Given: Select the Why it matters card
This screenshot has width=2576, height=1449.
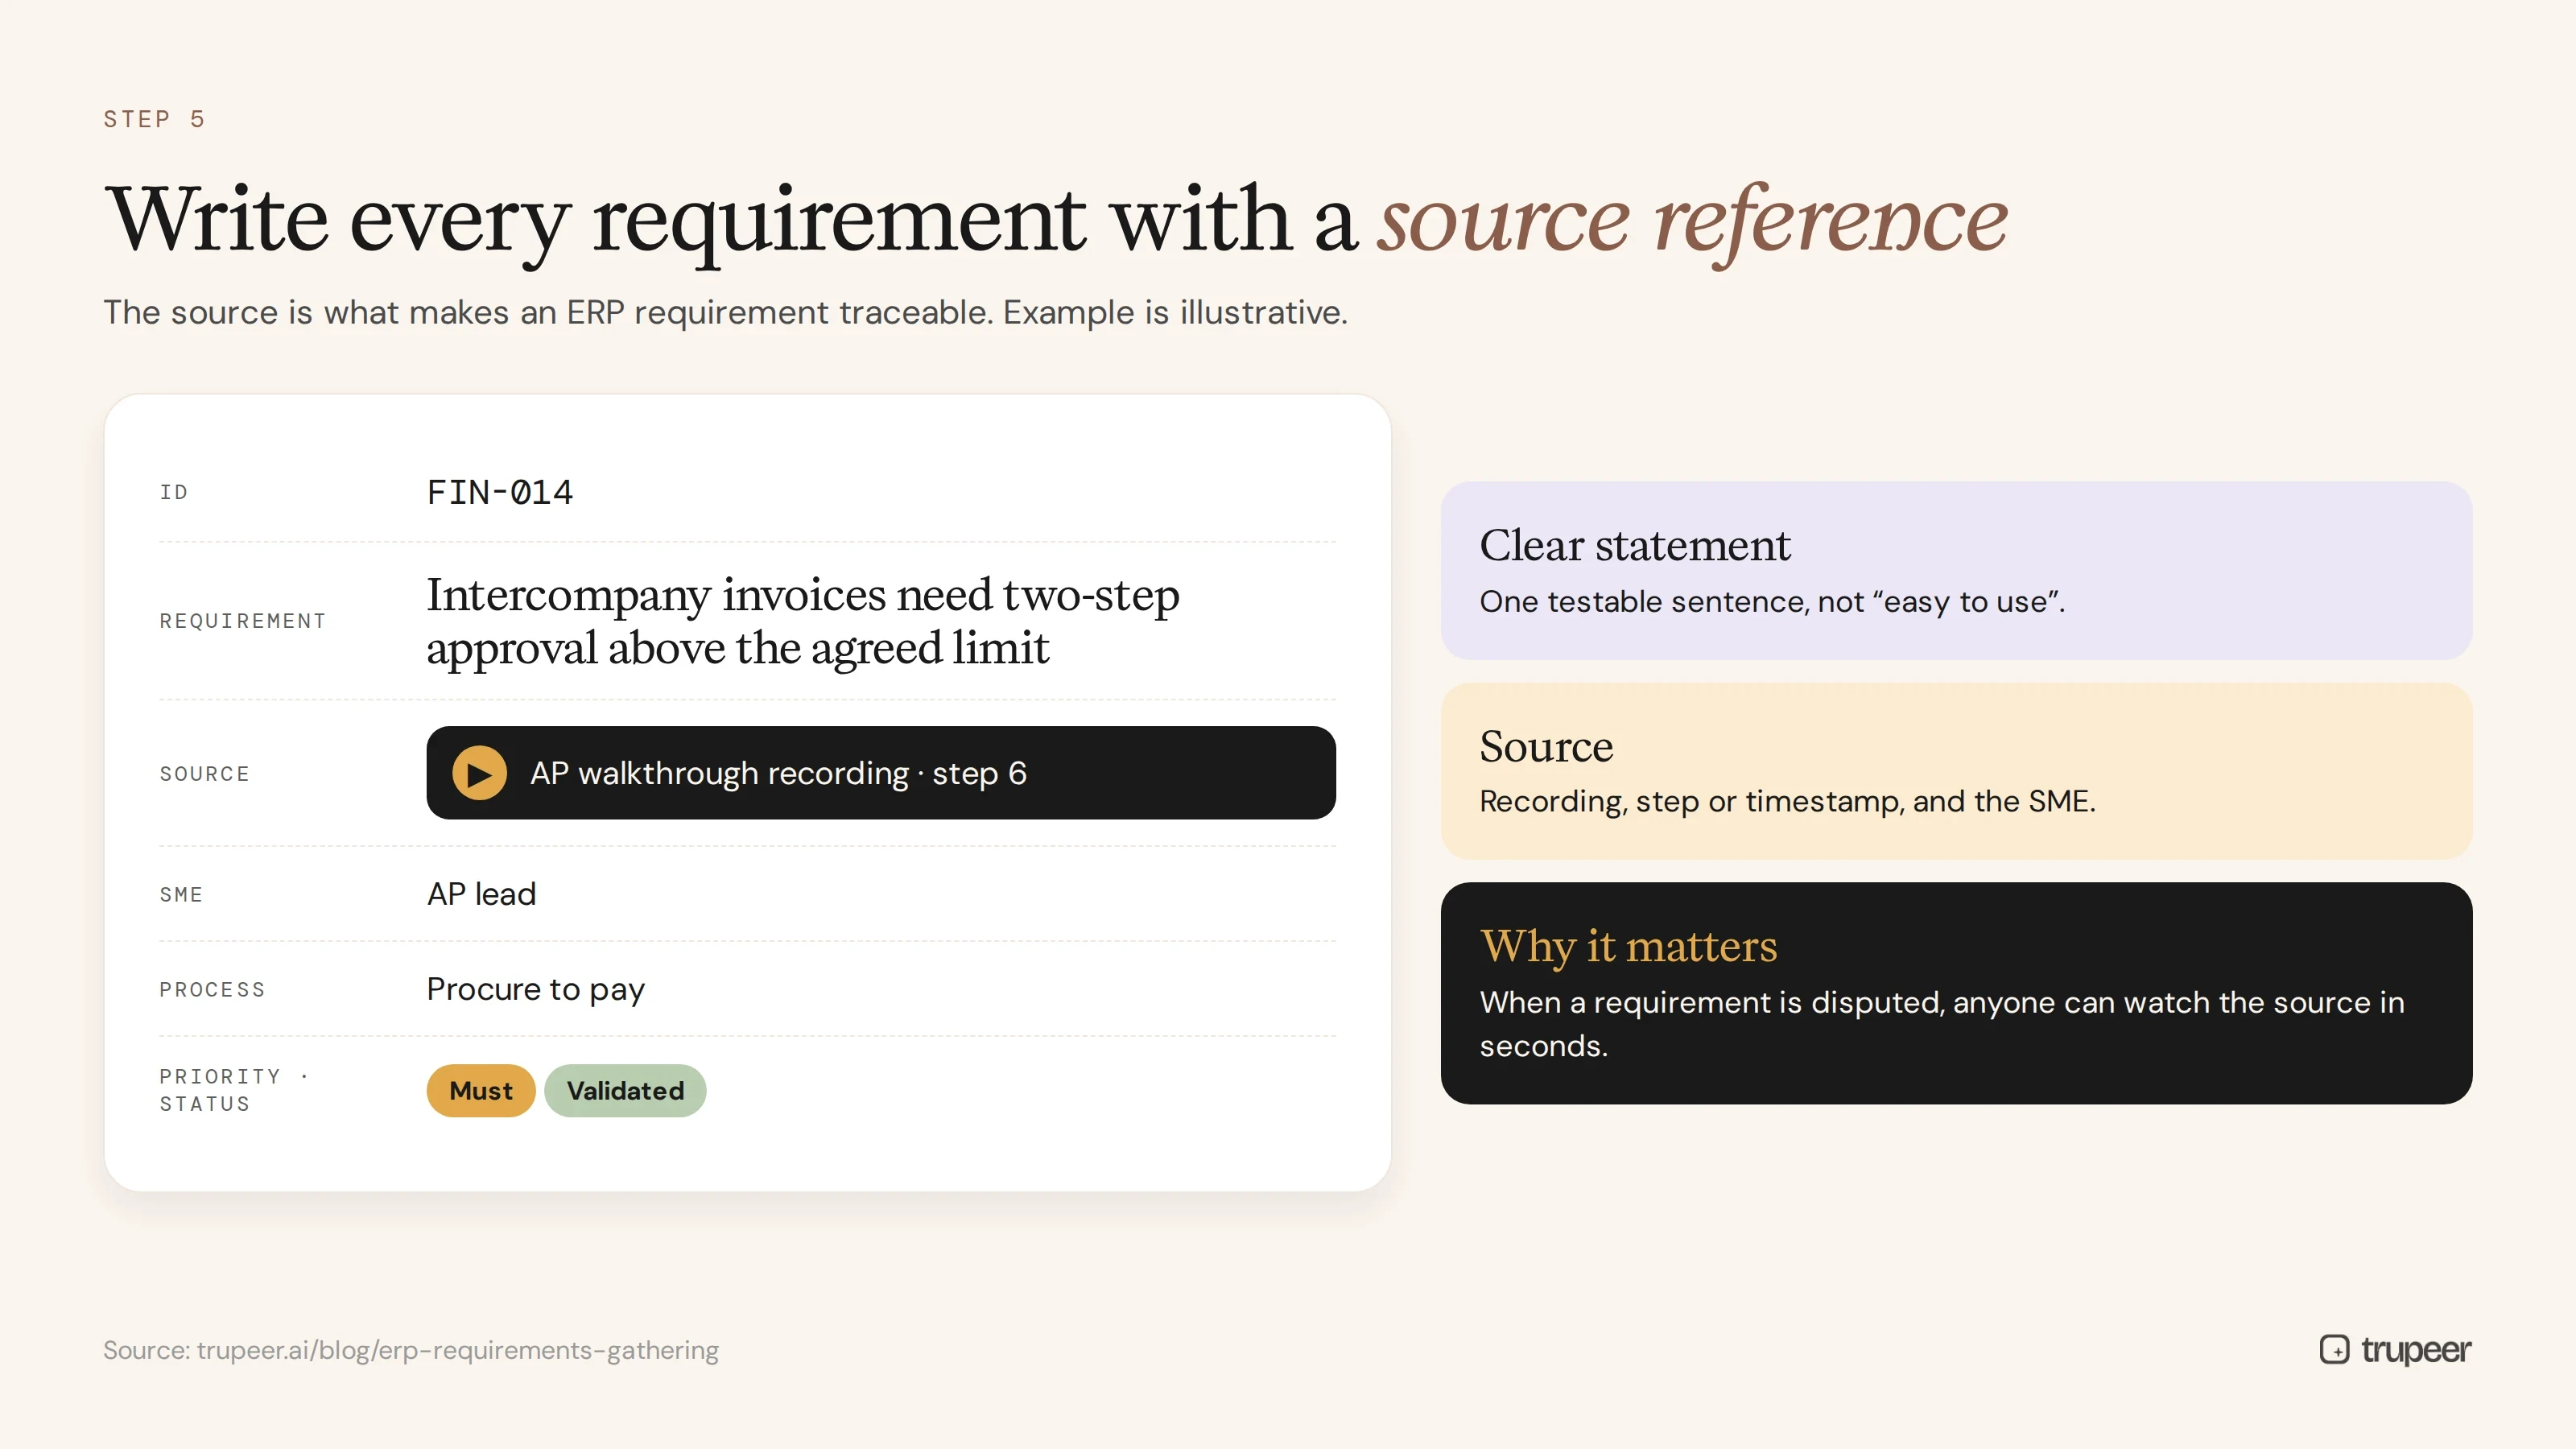Looking at the screenshot, I should point(1956,993).
